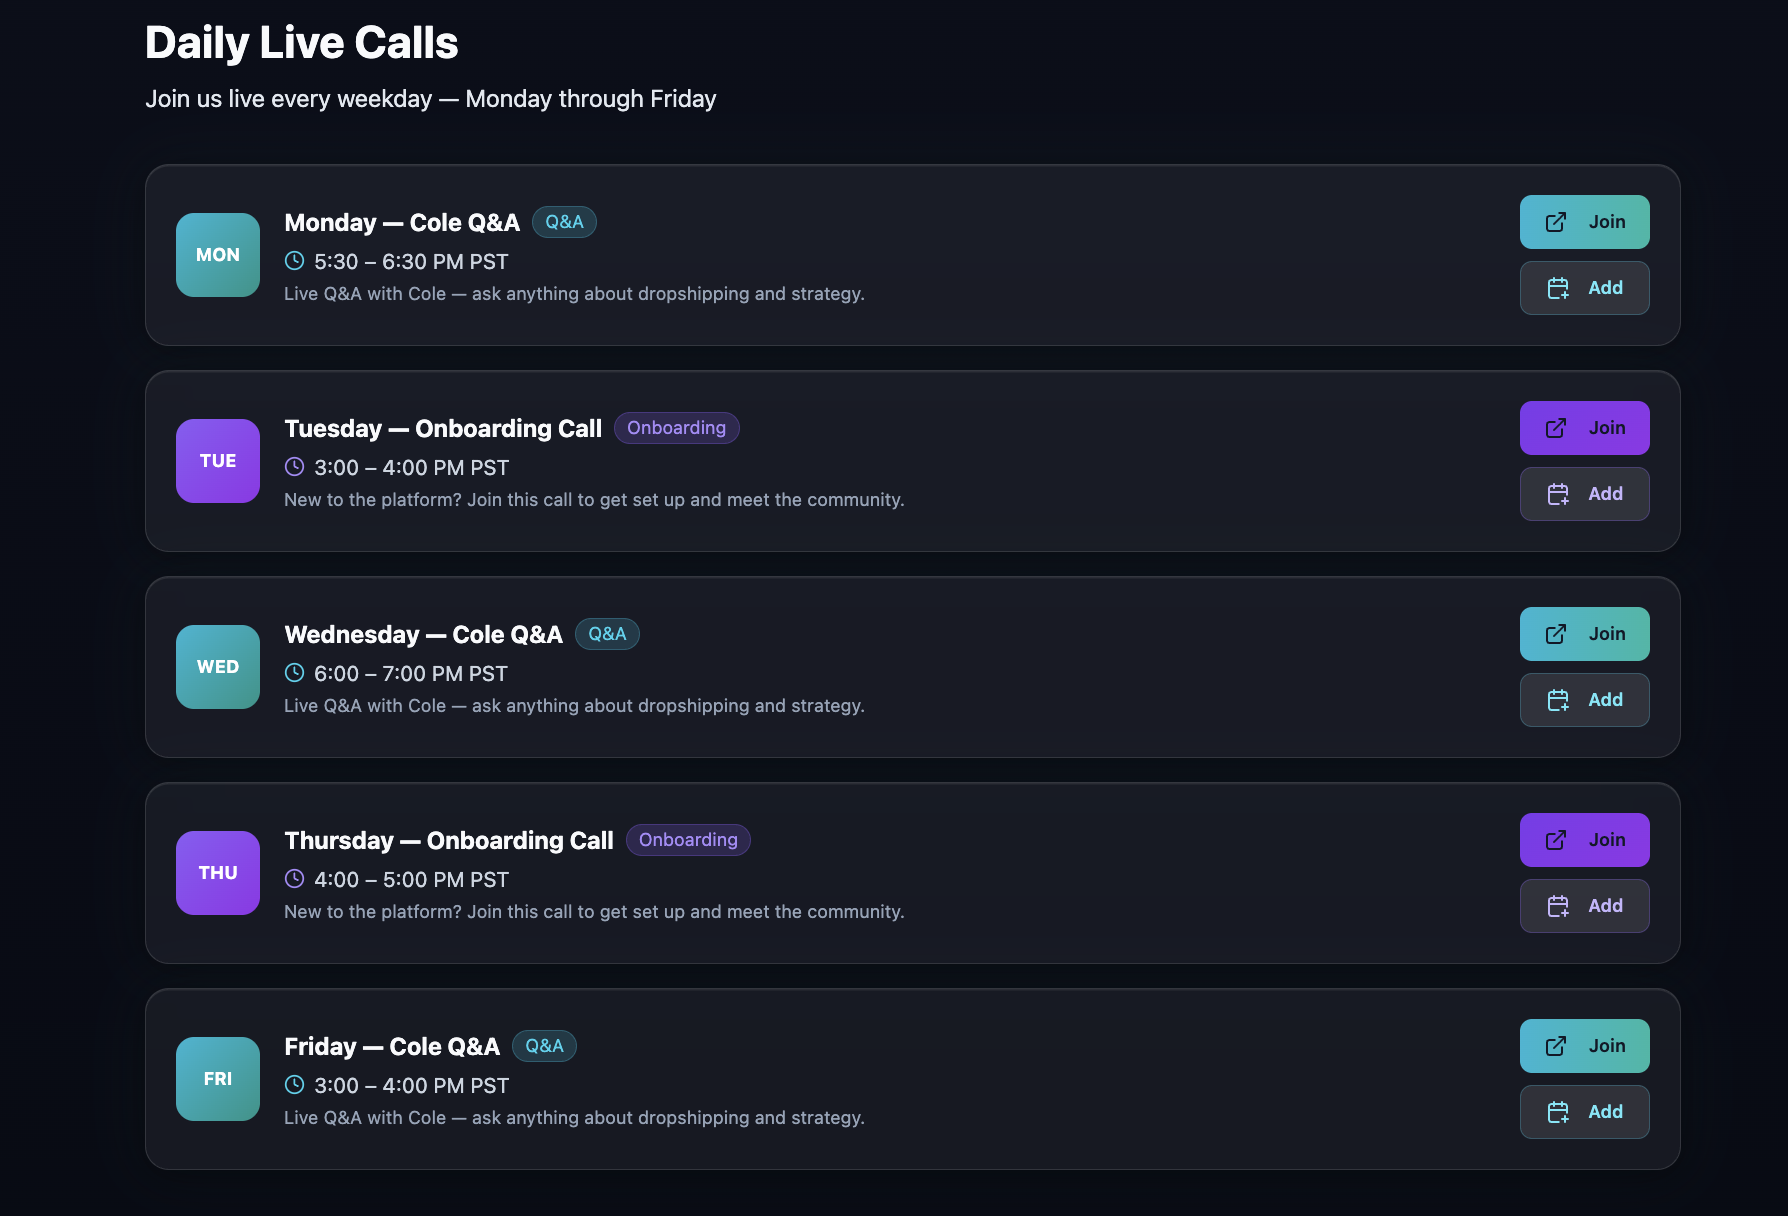Click the calendar-add icon beside Tuesday's Add button

click(1559, 493)
